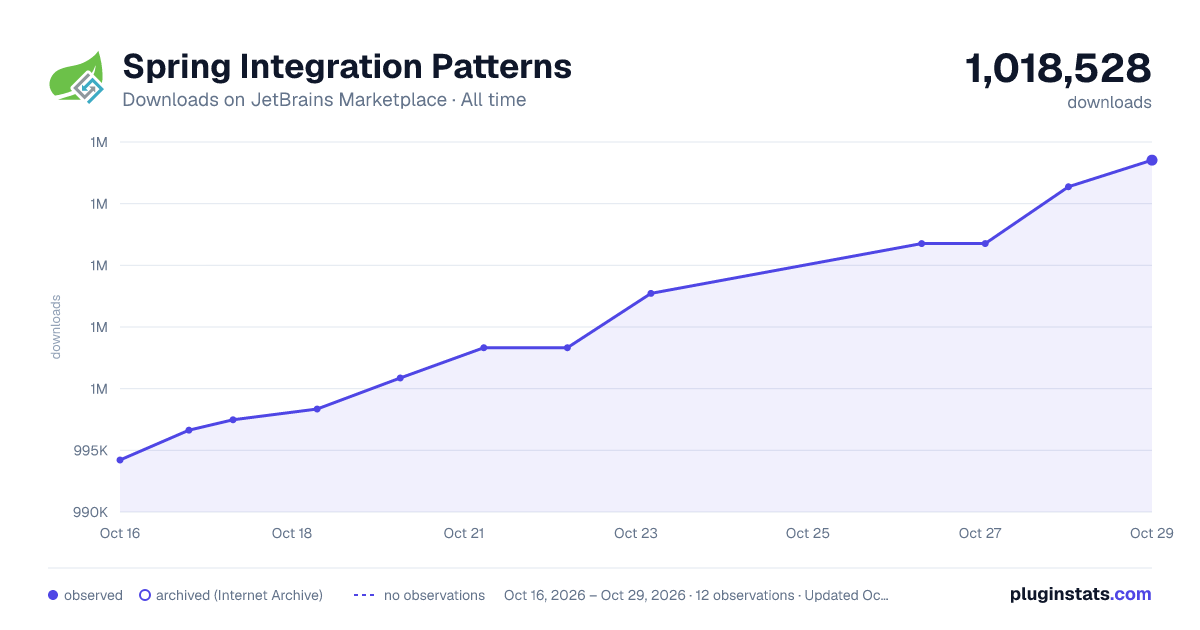Click the vertical 'downloads' axis title

pyautogui.click(x=56, y=327)
